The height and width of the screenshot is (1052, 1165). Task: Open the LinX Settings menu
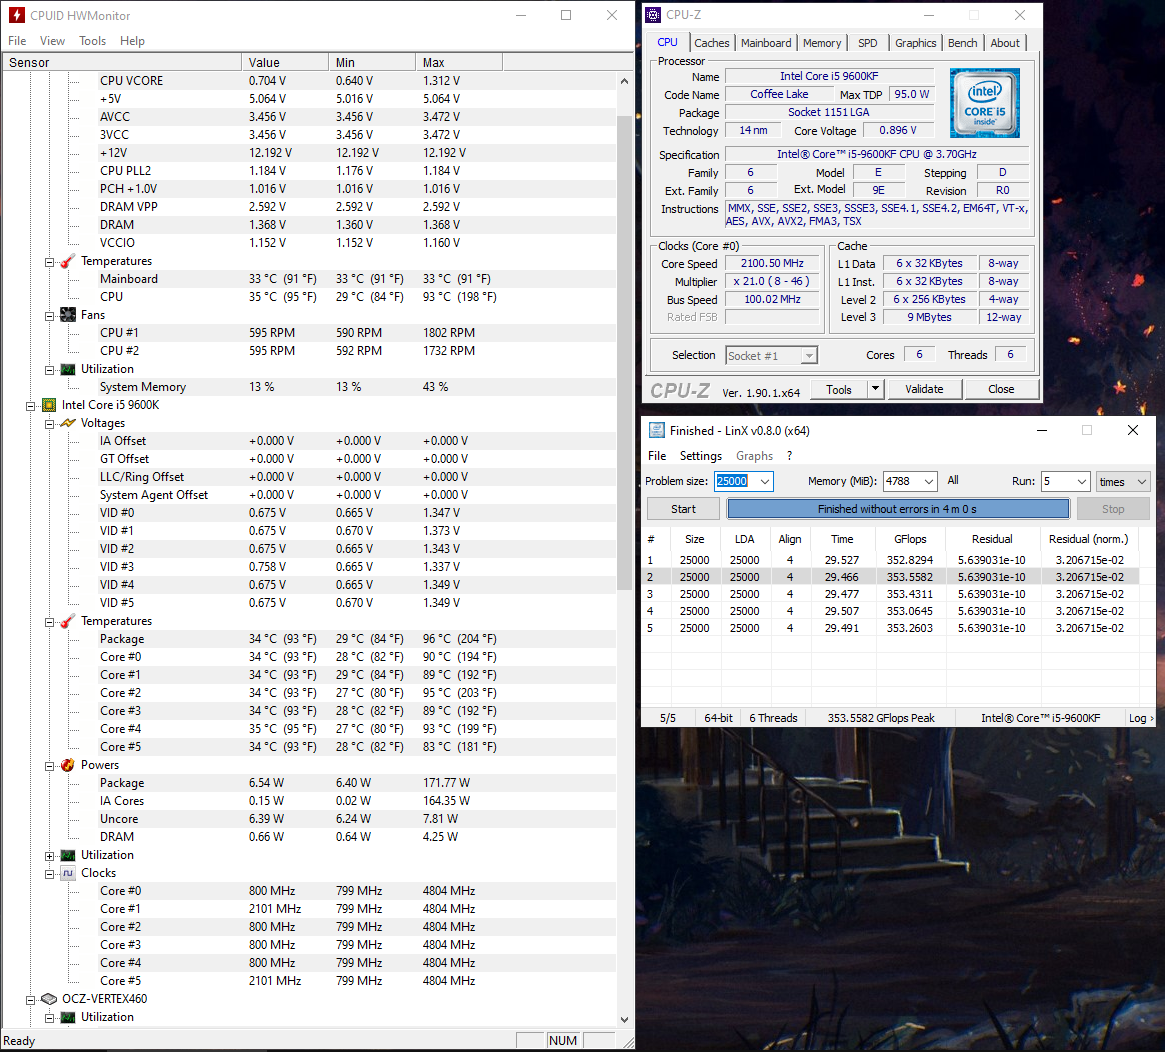click(x=701, y=455)
